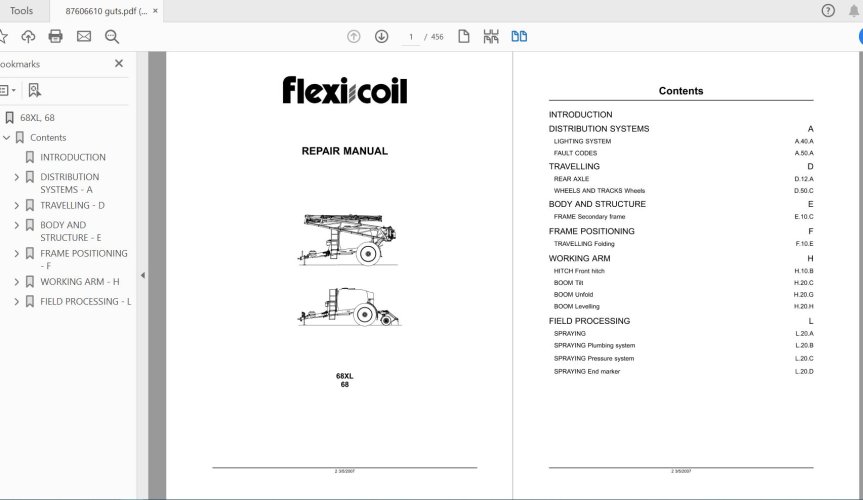Expand the FIELD PROCESSING - L bookmark
The image size is (863, 500).
click(x=17, y=302)
